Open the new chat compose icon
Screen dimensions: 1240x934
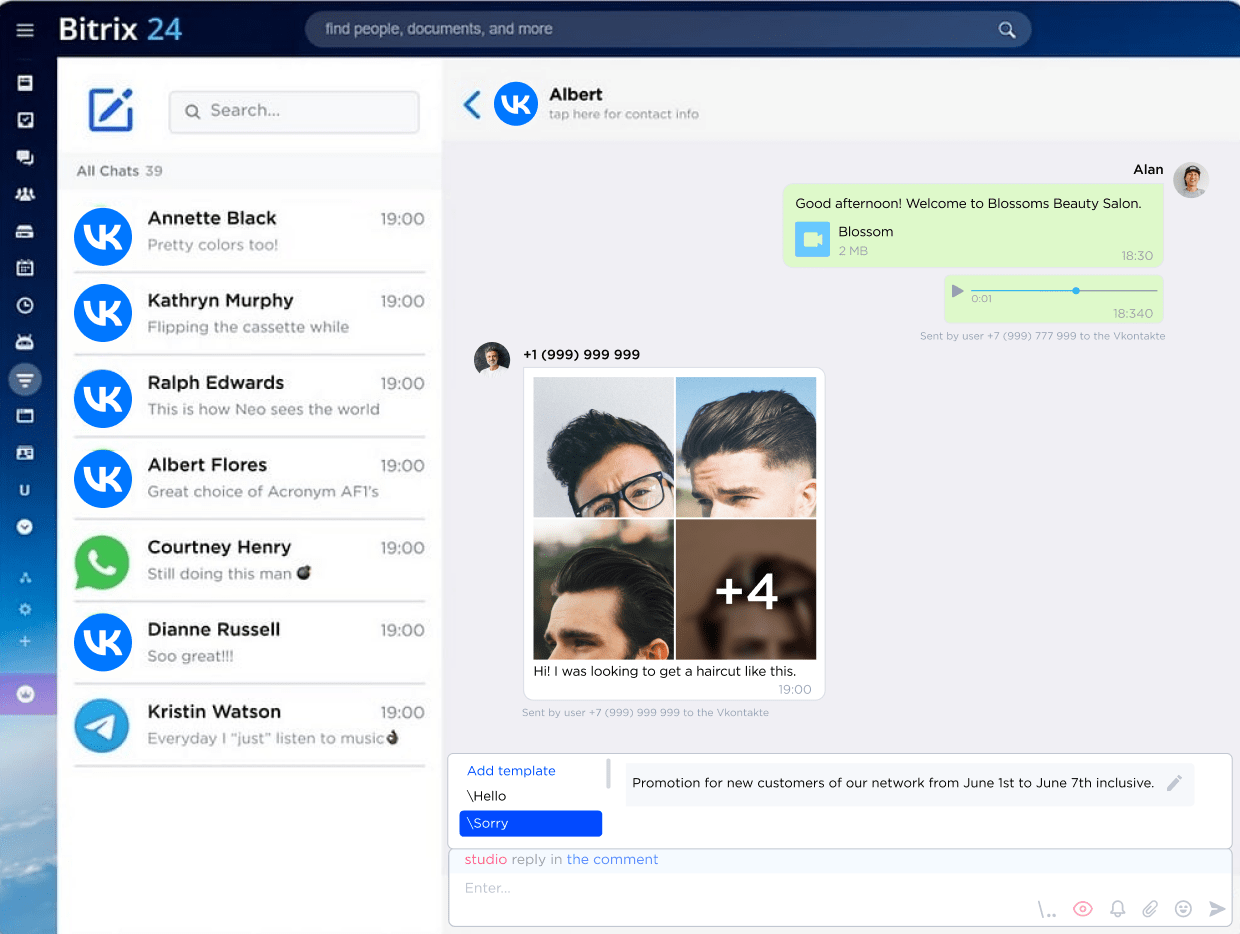coord(111,111)
